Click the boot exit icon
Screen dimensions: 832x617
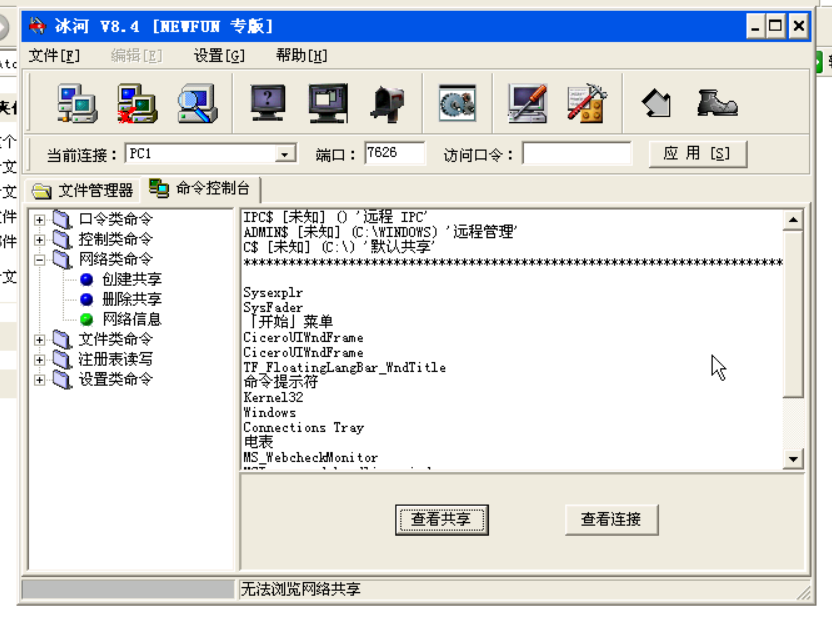[717, 103]
